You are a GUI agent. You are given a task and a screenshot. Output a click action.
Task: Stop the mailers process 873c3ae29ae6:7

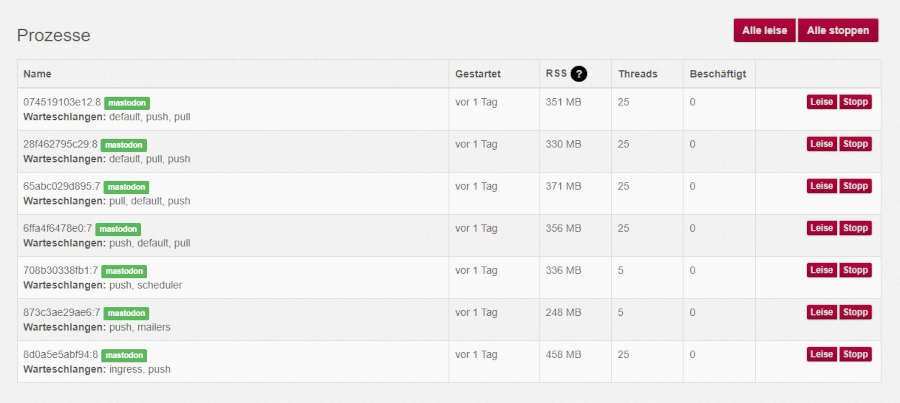[x=855, y=312]
